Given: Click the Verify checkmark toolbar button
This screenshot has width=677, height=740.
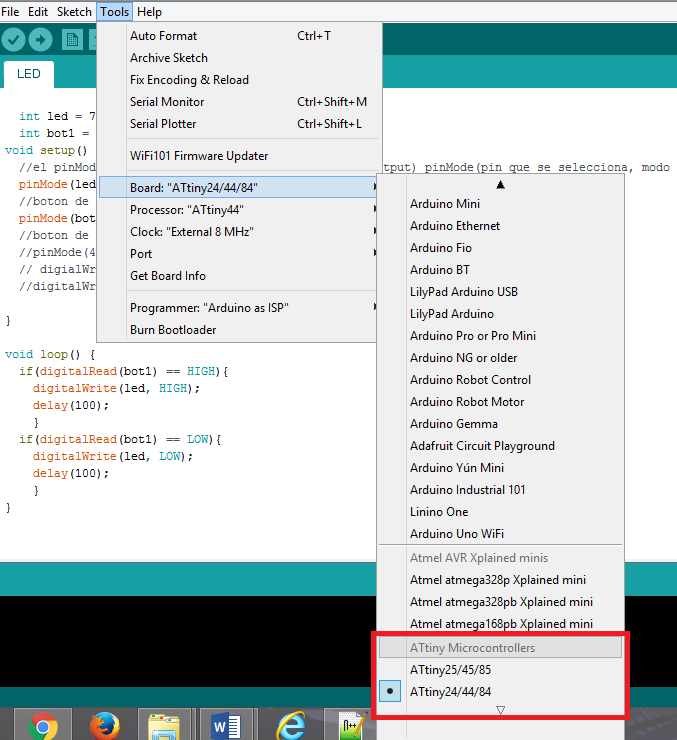Looking at the screenshot, I should [x=13, y=40].
